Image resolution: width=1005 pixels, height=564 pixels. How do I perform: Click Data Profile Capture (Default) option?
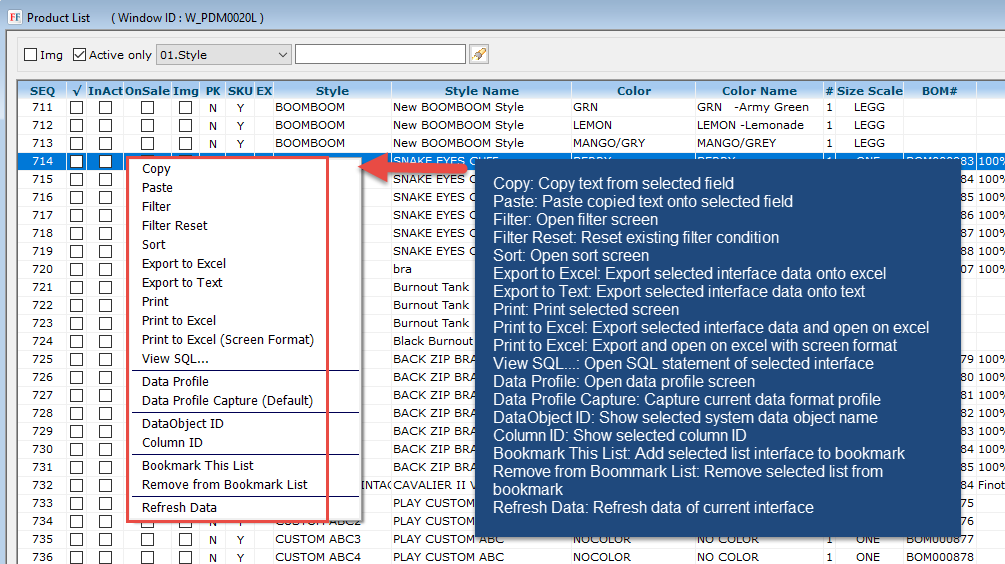(227, 401)
